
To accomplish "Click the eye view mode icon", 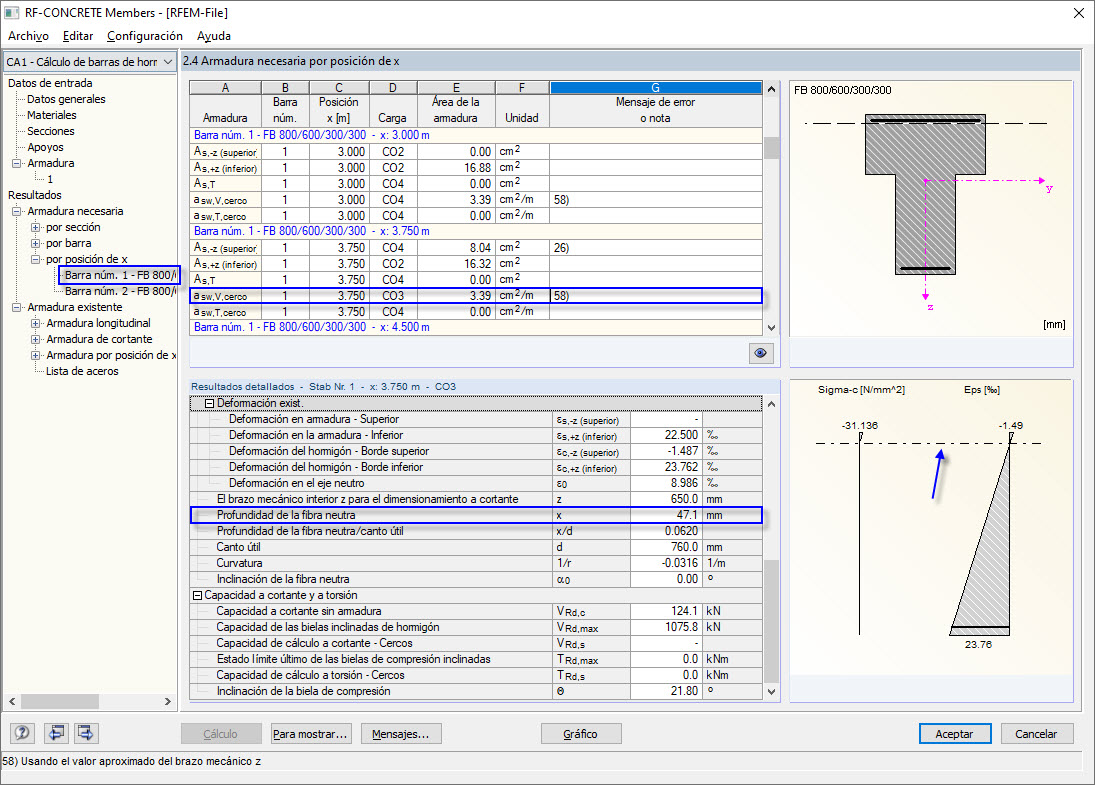I will pyautogui.click(x=761, y=353).
